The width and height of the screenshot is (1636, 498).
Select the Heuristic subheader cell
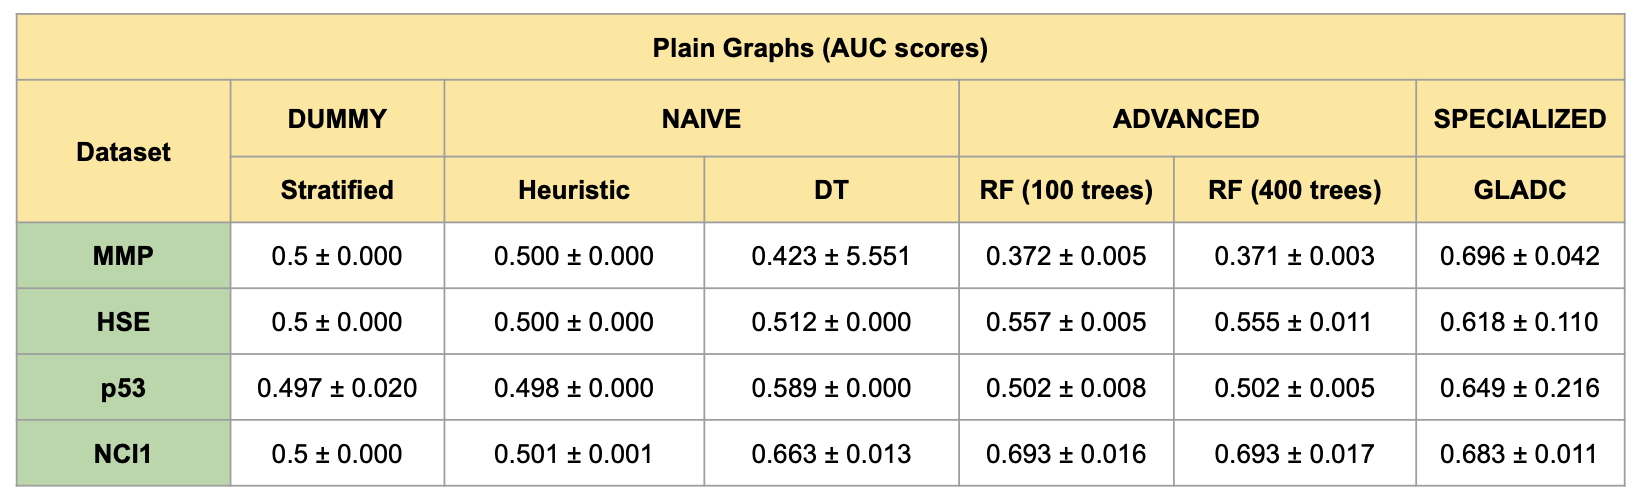point(574,190)
